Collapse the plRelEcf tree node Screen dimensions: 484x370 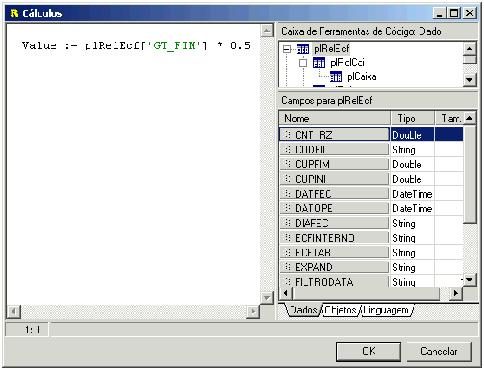click(287, 49)
